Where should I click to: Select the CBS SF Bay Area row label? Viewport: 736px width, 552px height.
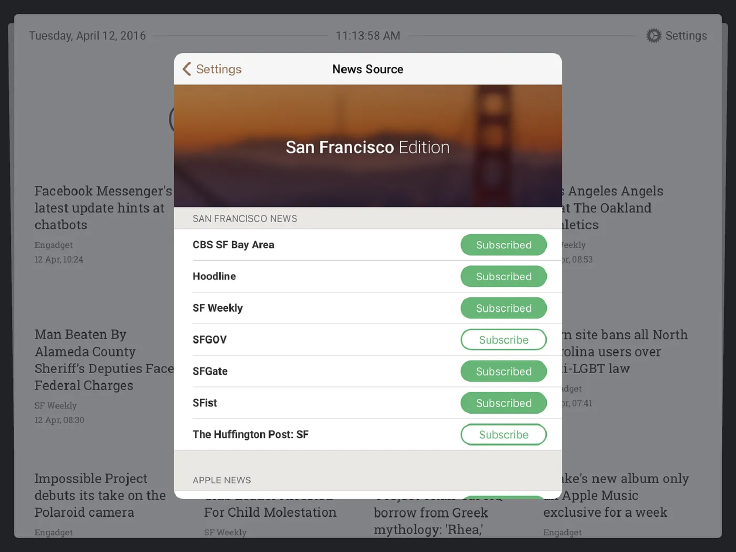233,245
